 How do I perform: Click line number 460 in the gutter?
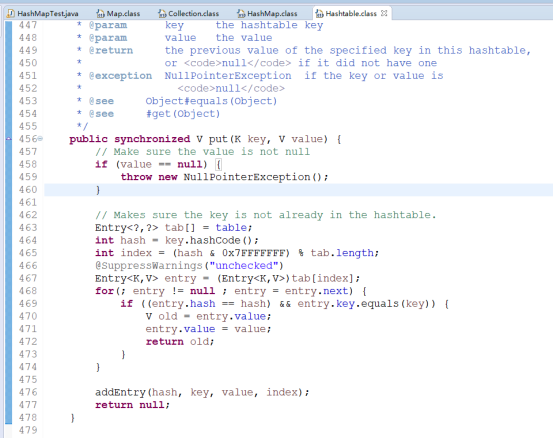tap(28, 190)
